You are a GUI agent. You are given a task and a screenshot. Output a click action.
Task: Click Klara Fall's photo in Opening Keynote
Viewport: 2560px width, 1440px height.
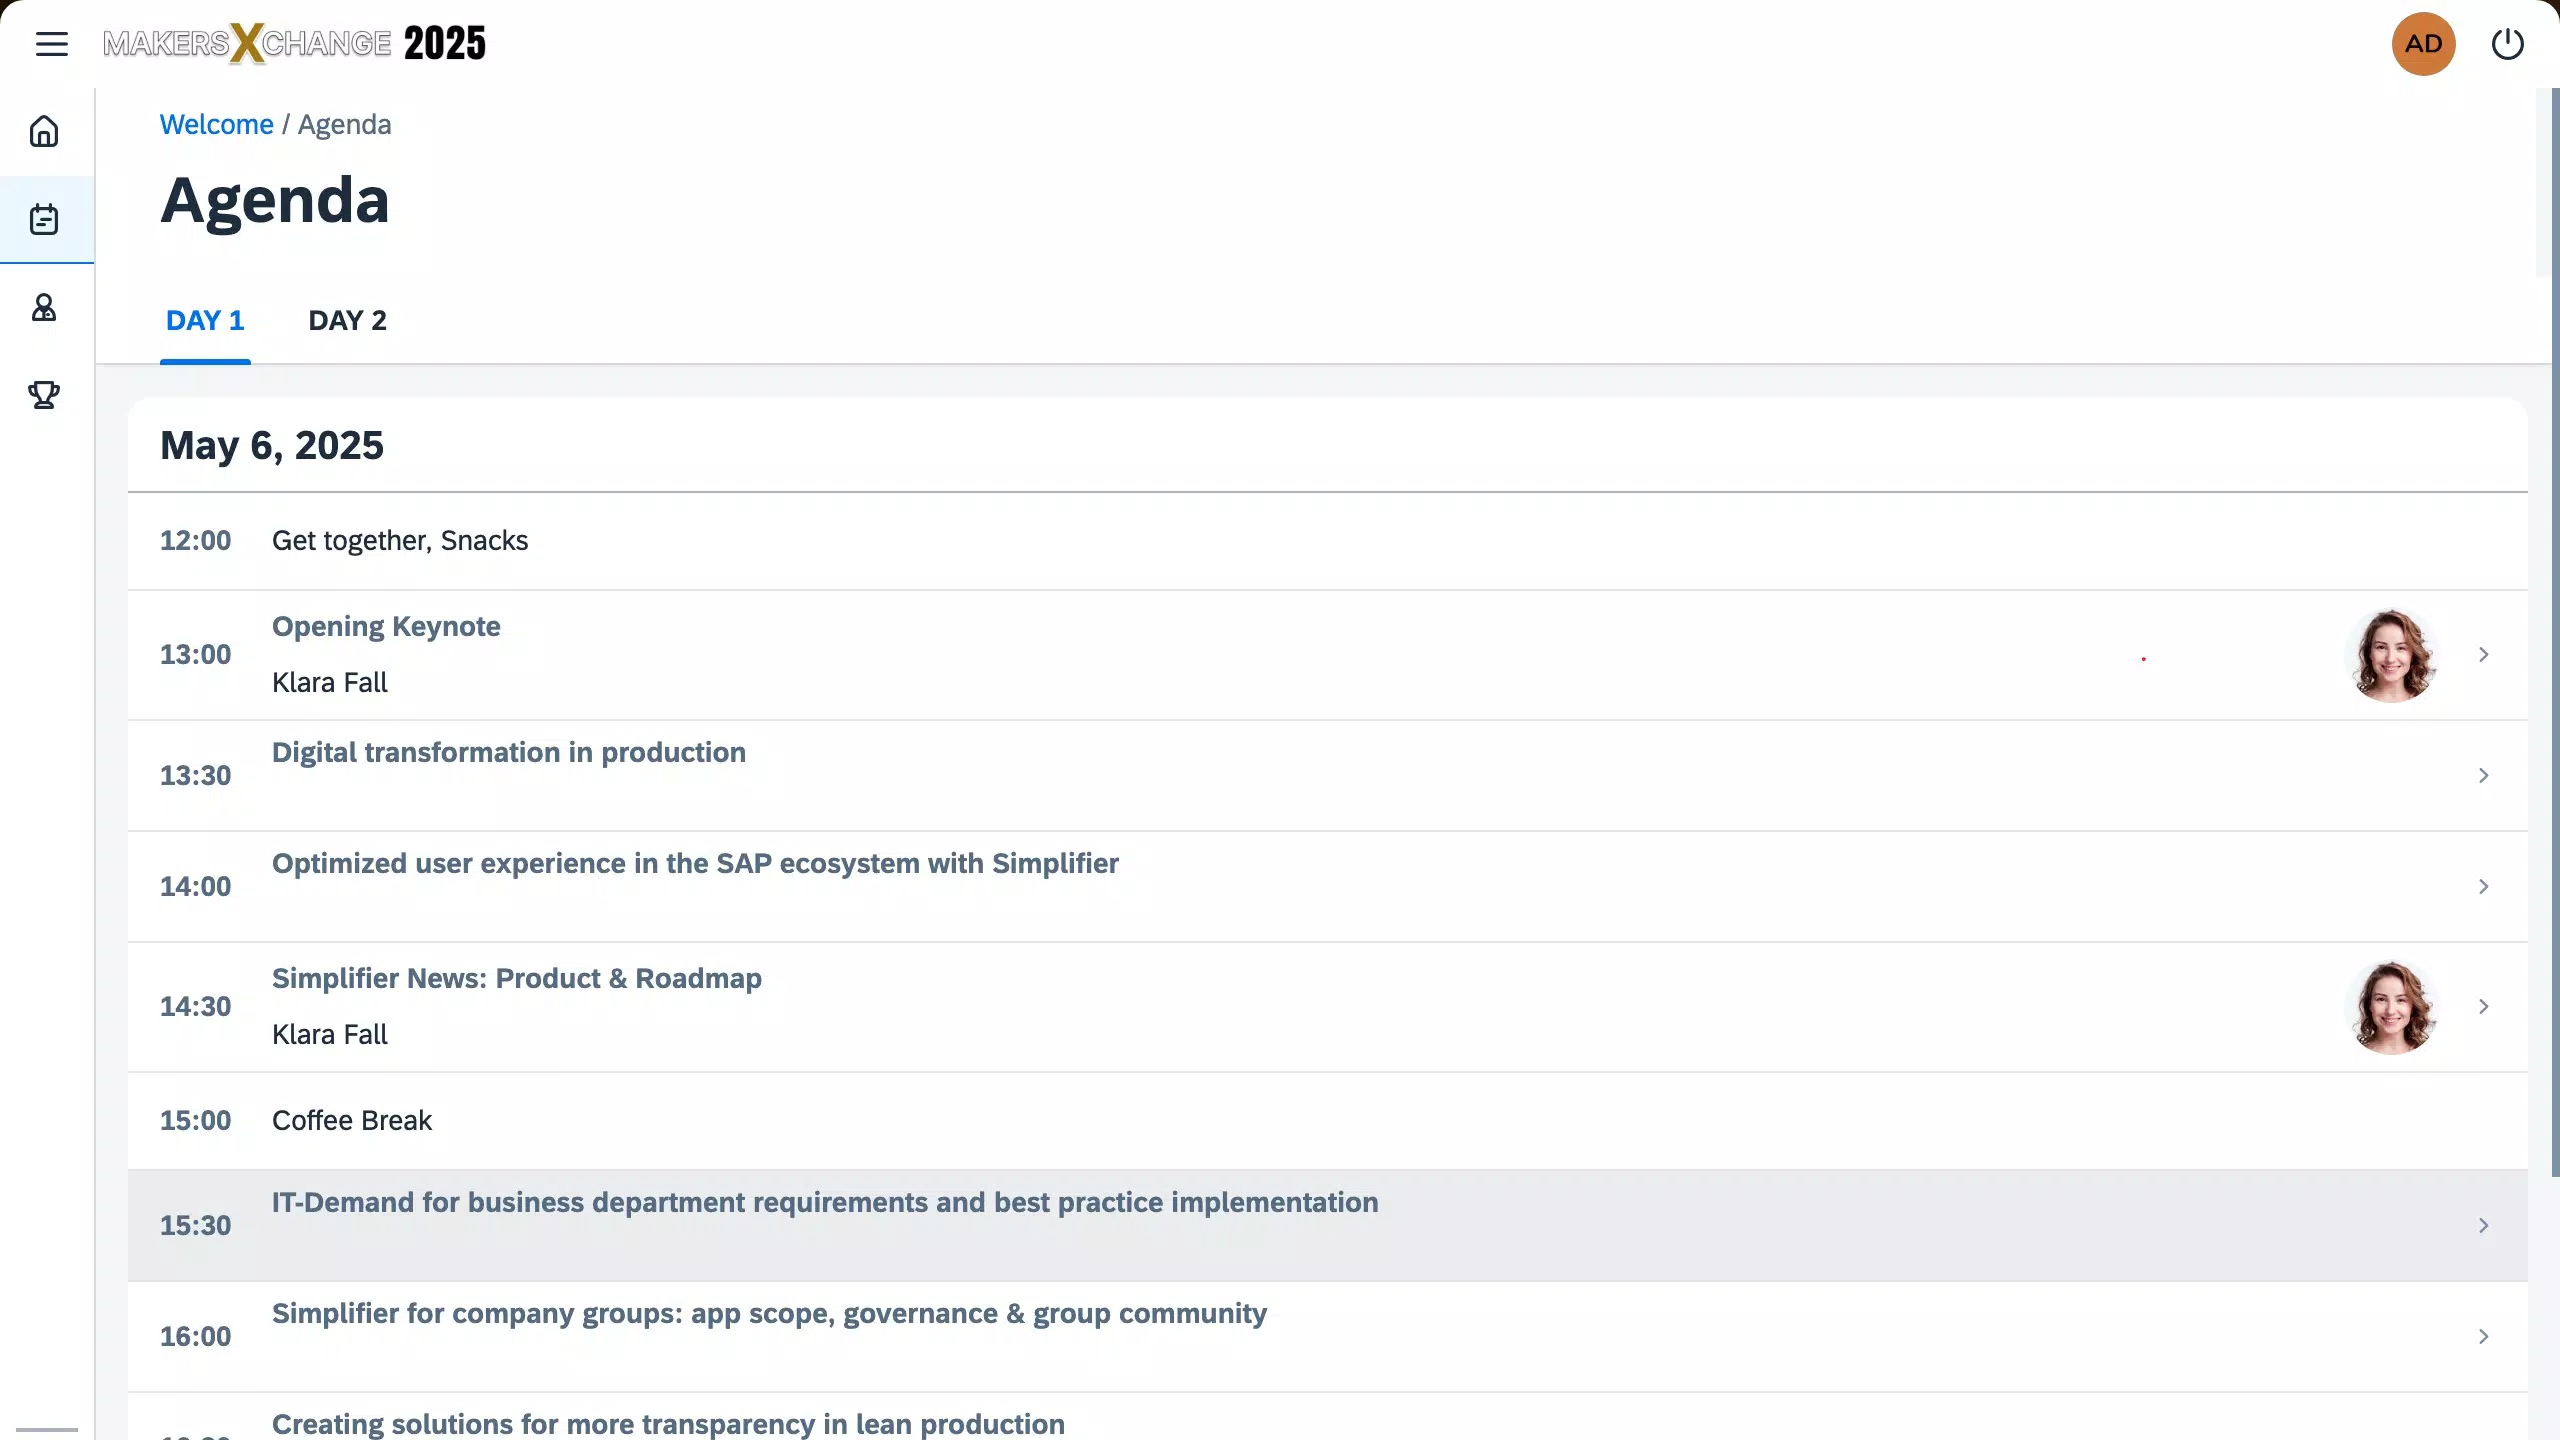point(2391,655)
